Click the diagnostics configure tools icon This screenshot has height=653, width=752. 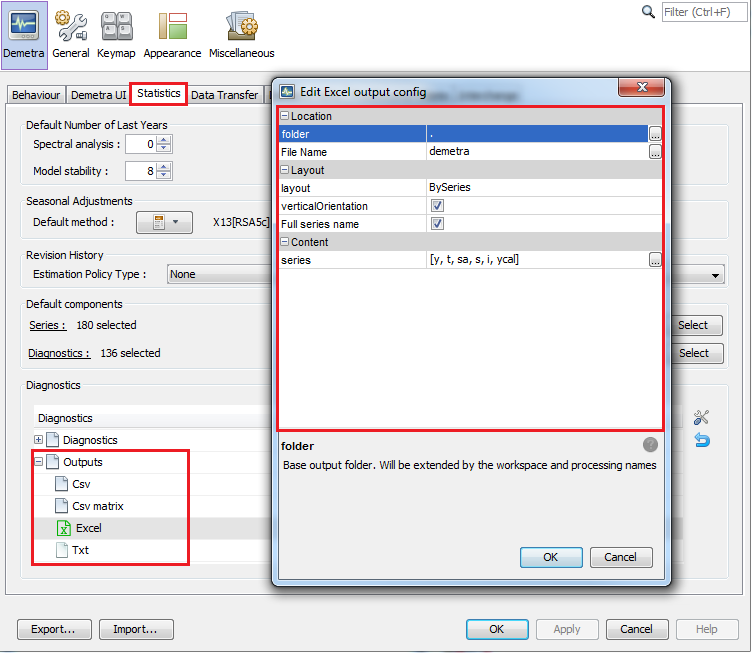coord(701,418)
